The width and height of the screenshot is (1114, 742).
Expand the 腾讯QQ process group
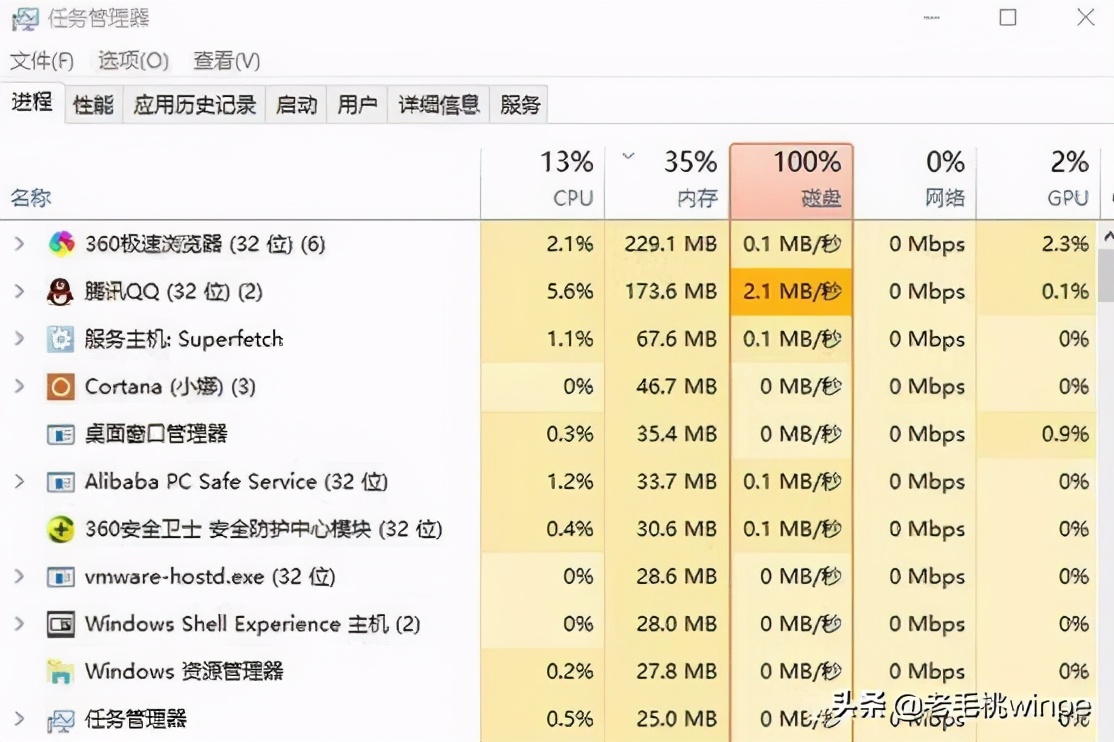[x=18, y=291]
